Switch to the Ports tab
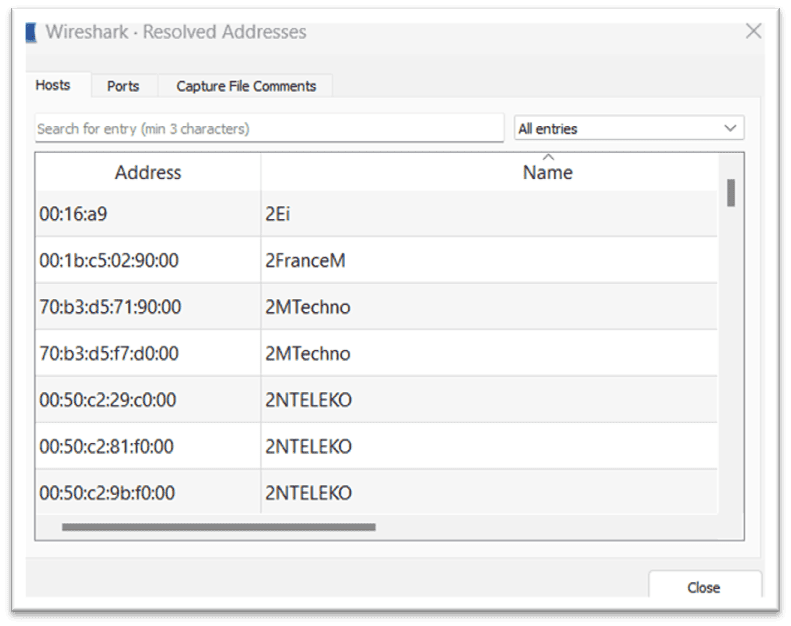The height and width of the screenshot is (626, 791). (123, 86)
